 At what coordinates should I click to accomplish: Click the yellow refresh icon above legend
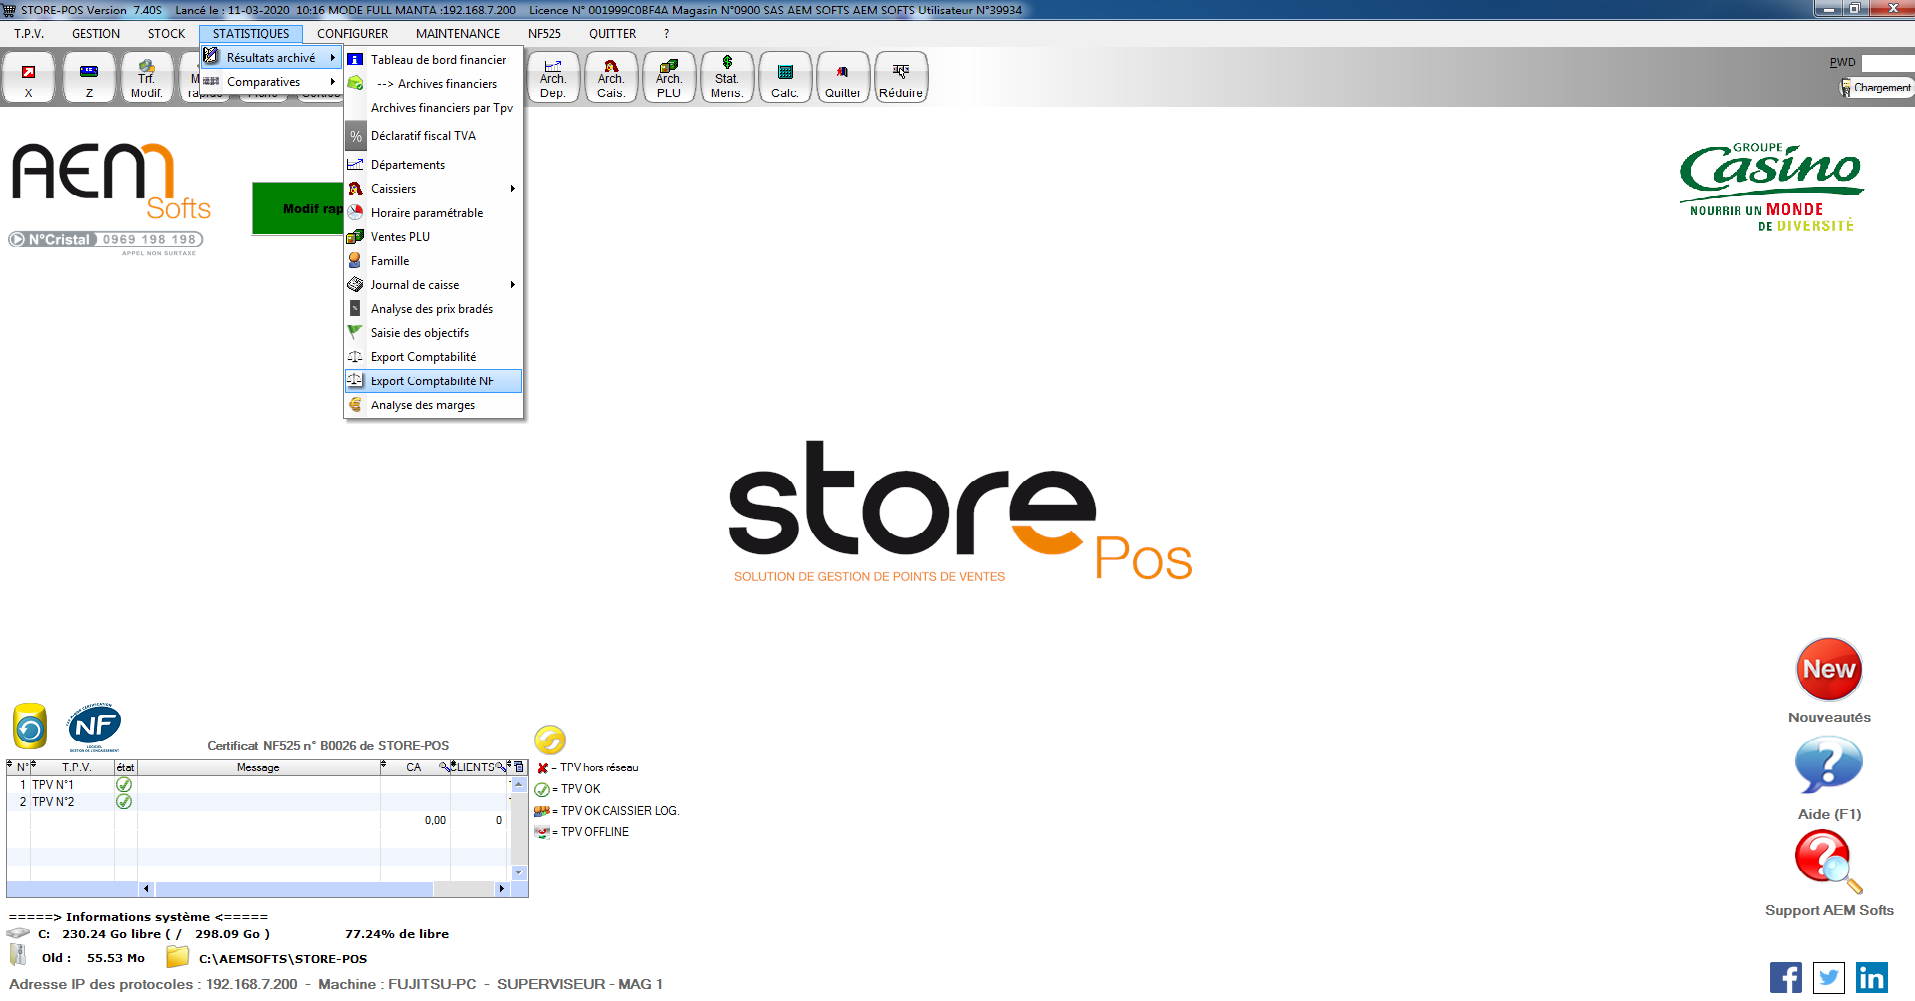click(x=550, y=740)
